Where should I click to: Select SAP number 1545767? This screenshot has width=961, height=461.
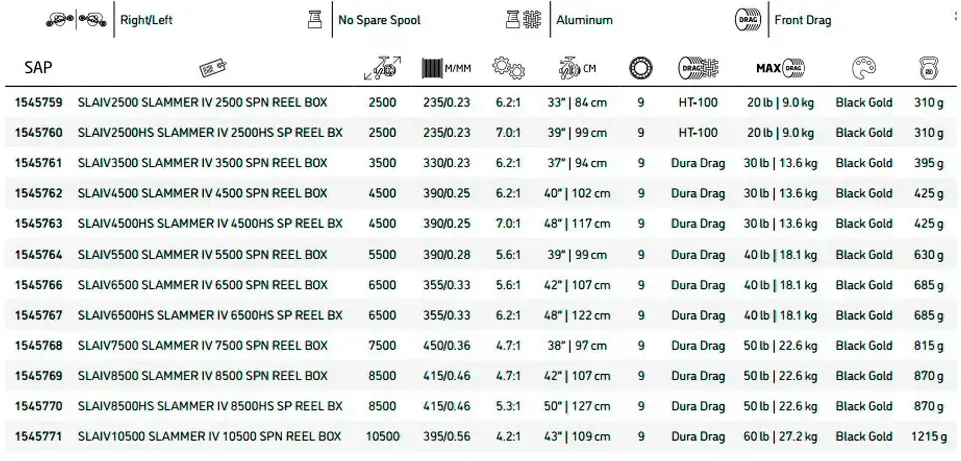point(39,315)
